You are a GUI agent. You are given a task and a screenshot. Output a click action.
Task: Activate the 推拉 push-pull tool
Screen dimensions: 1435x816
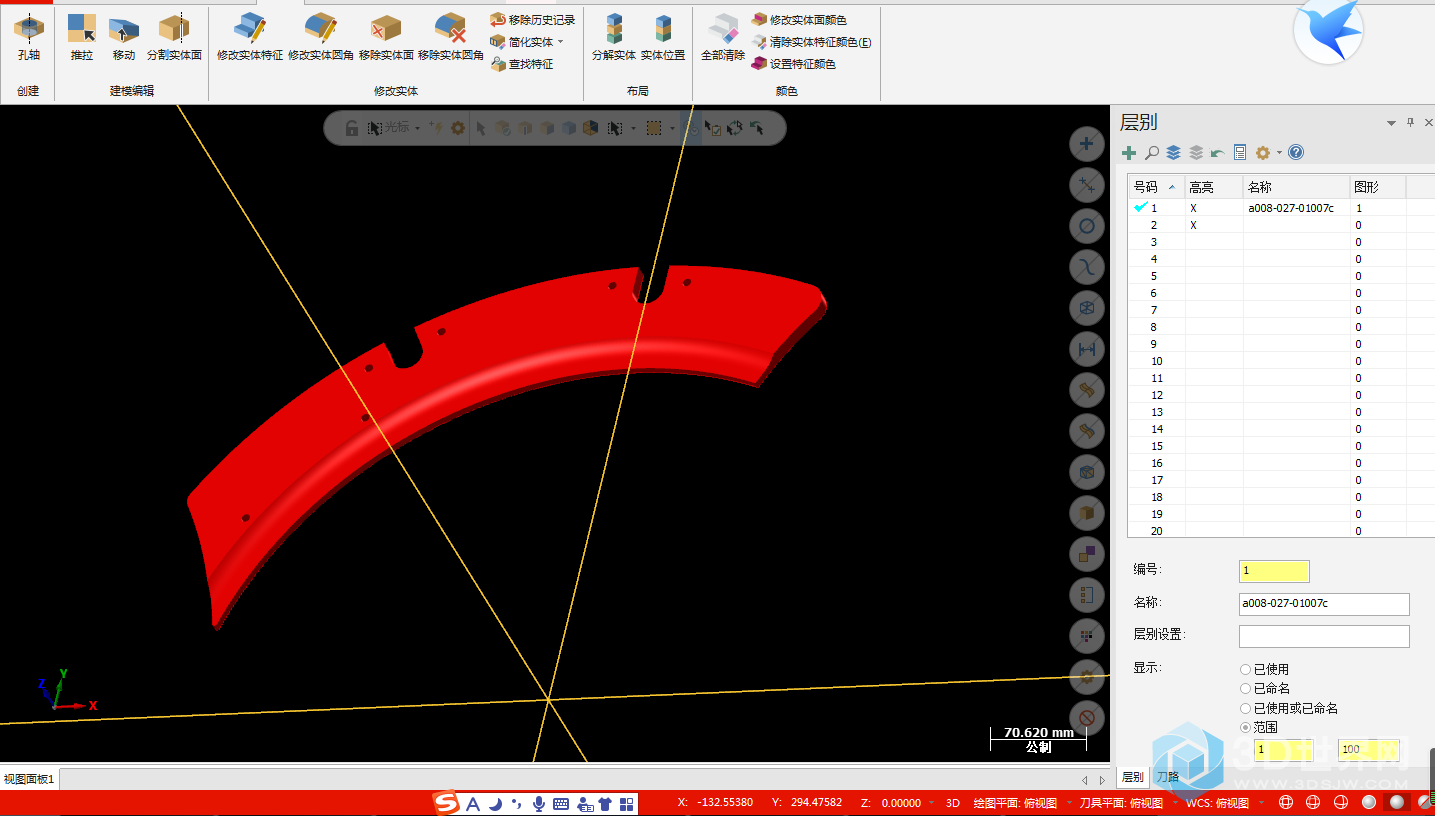pos(82,38)
